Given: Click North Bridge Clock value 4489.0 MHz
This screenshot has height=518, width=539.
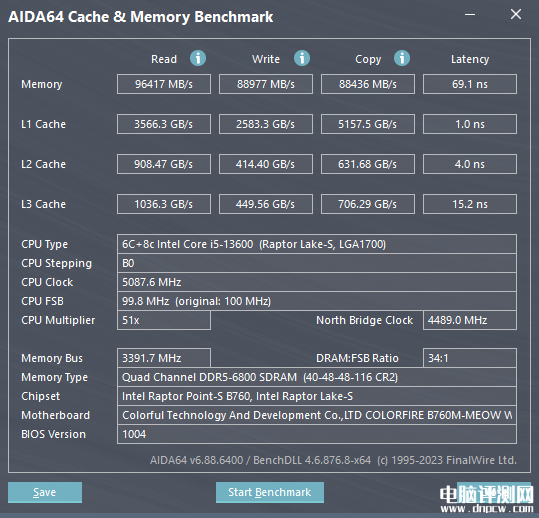Looking at the screenshot, I should pos(470,320).
